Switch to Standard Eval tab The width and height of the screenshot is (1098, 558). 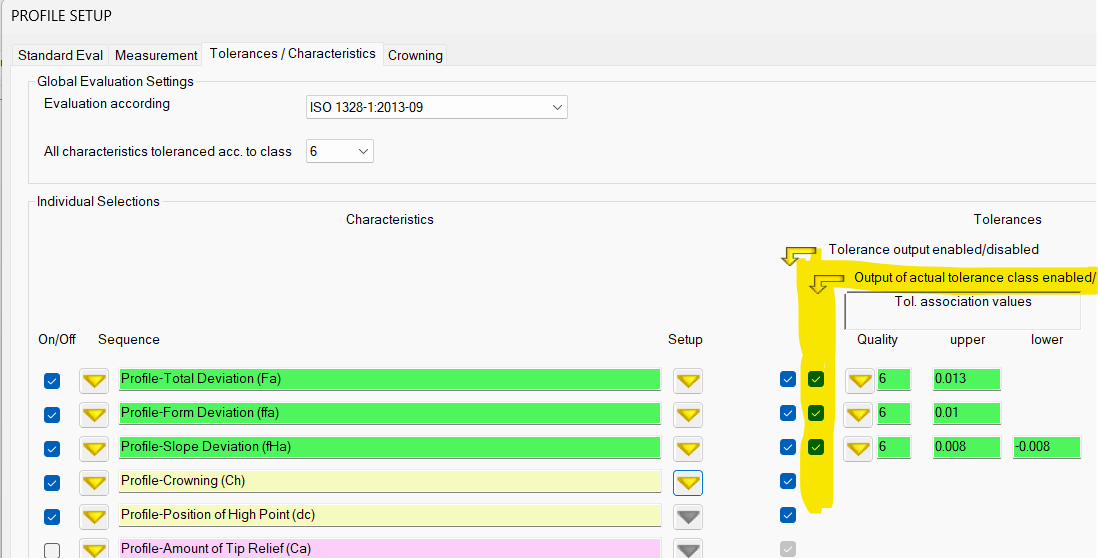coord(60,55)
